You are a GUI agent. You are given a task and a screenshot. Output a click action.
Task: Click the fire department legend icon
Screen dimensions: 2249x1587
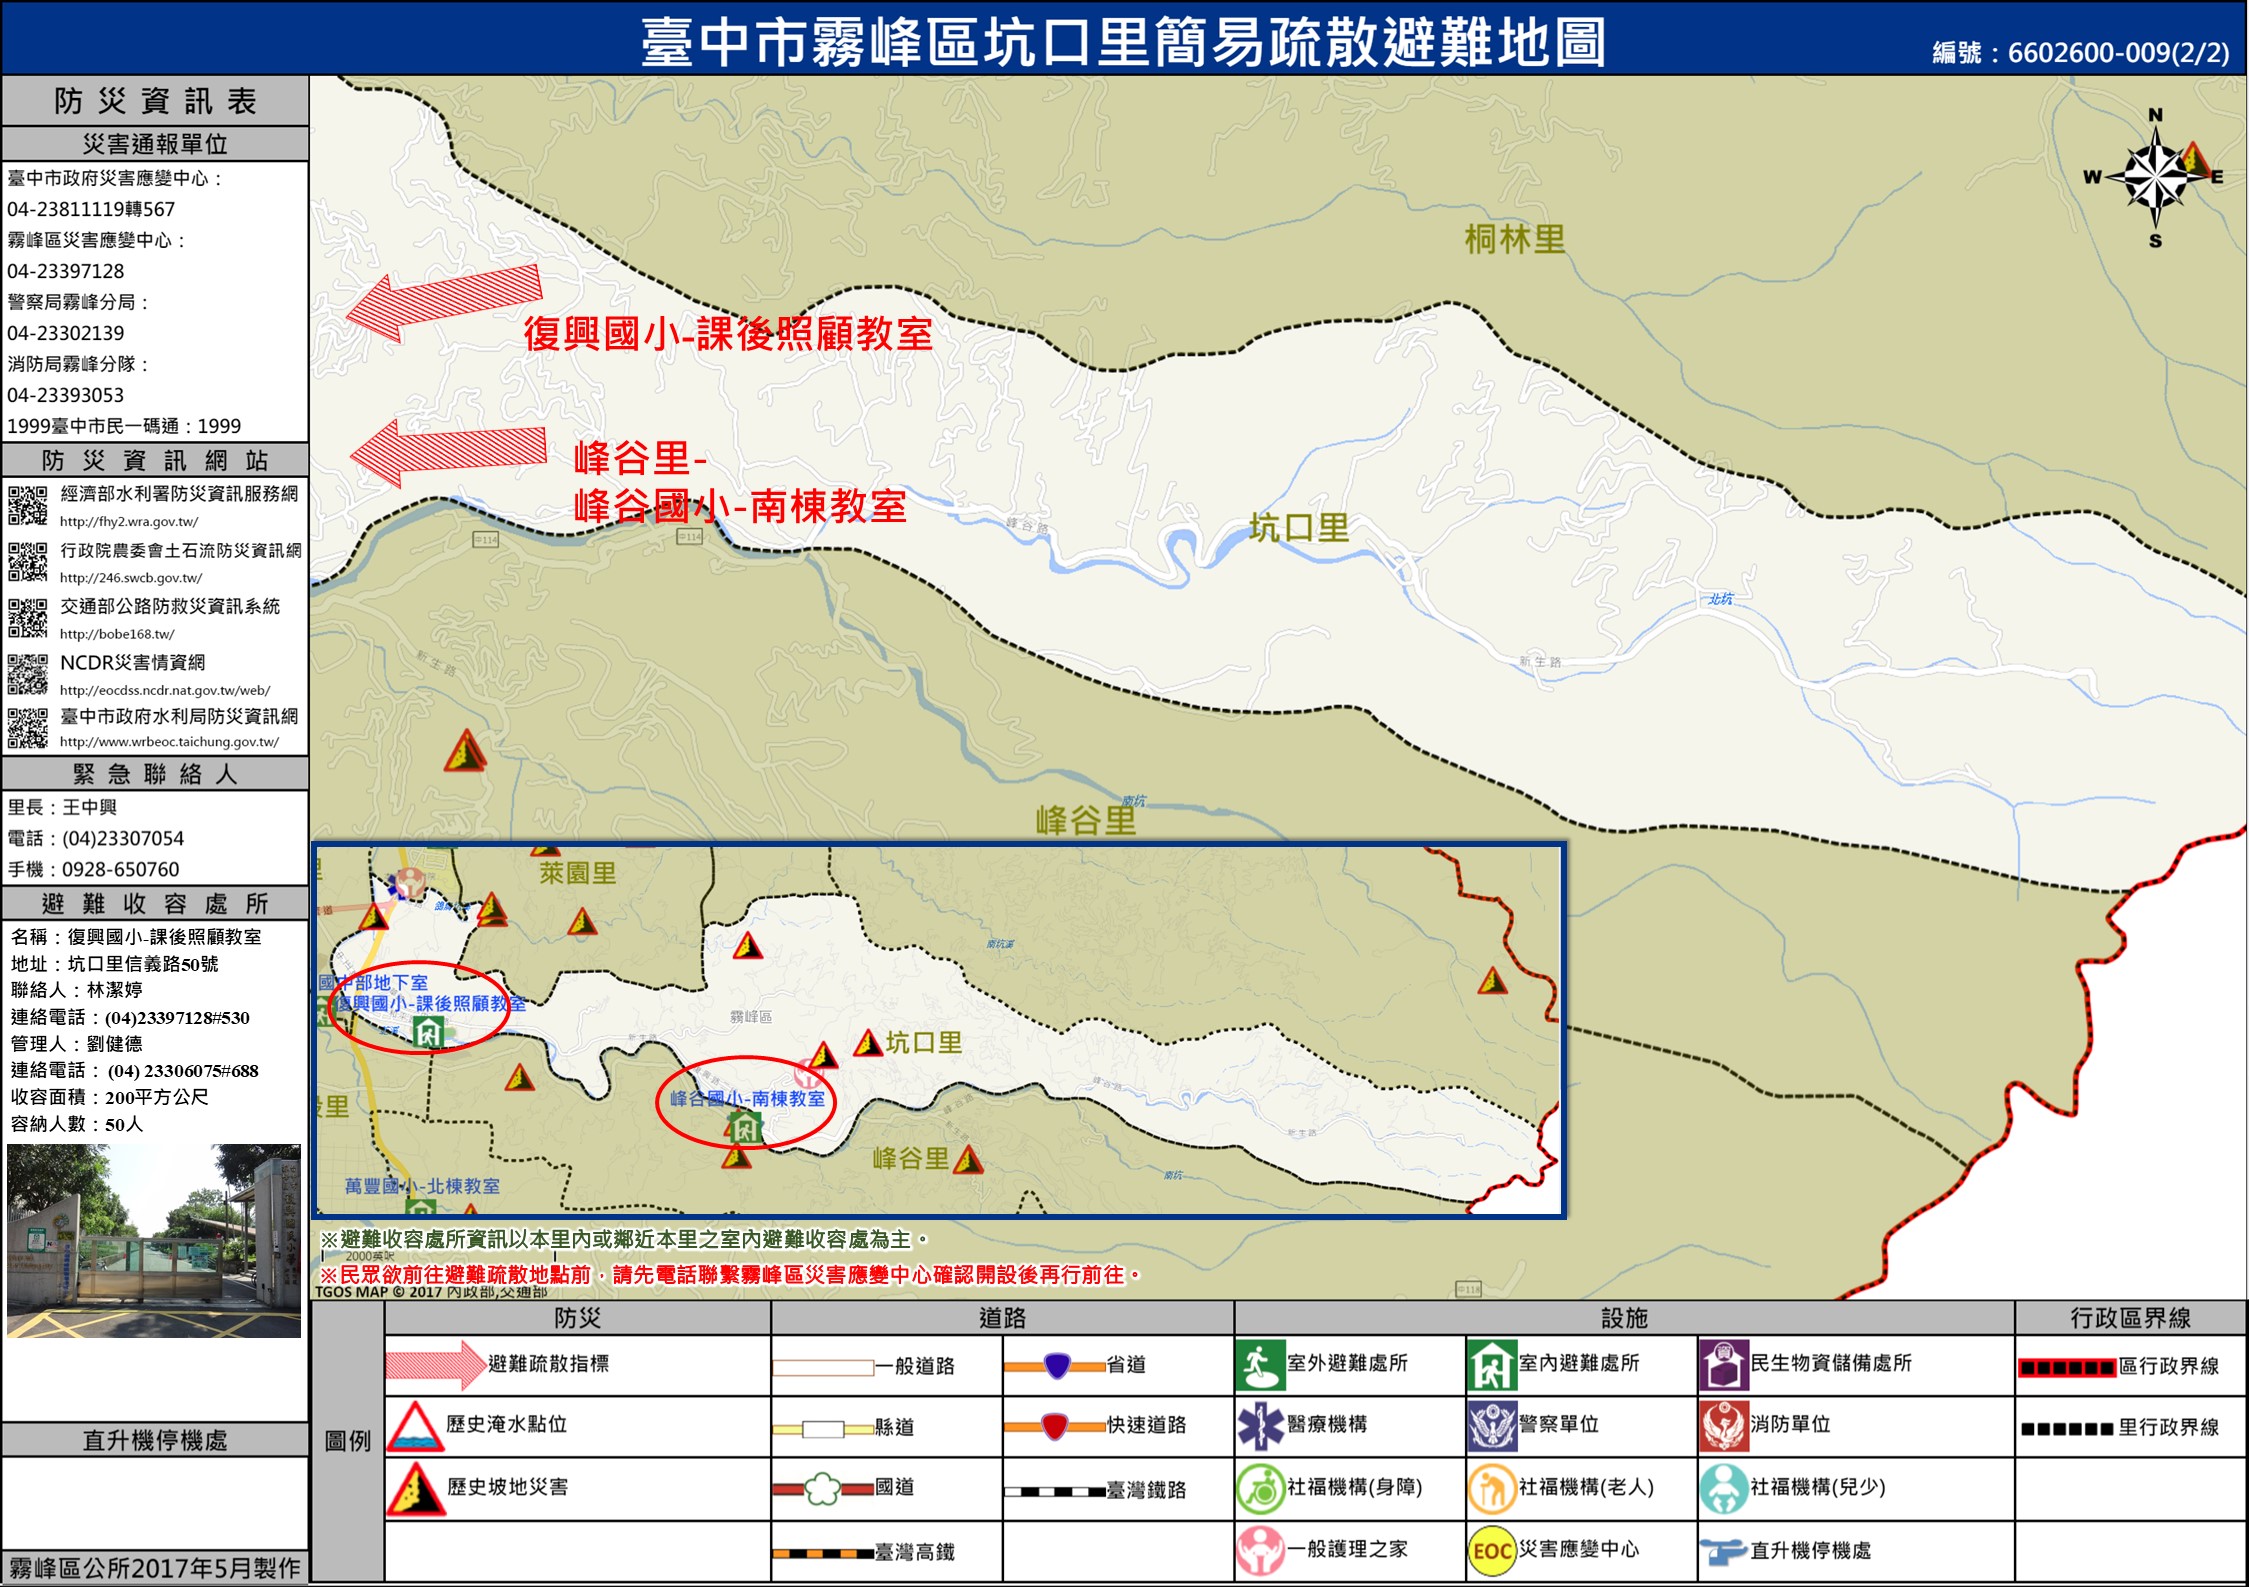pos(1723,1426)
